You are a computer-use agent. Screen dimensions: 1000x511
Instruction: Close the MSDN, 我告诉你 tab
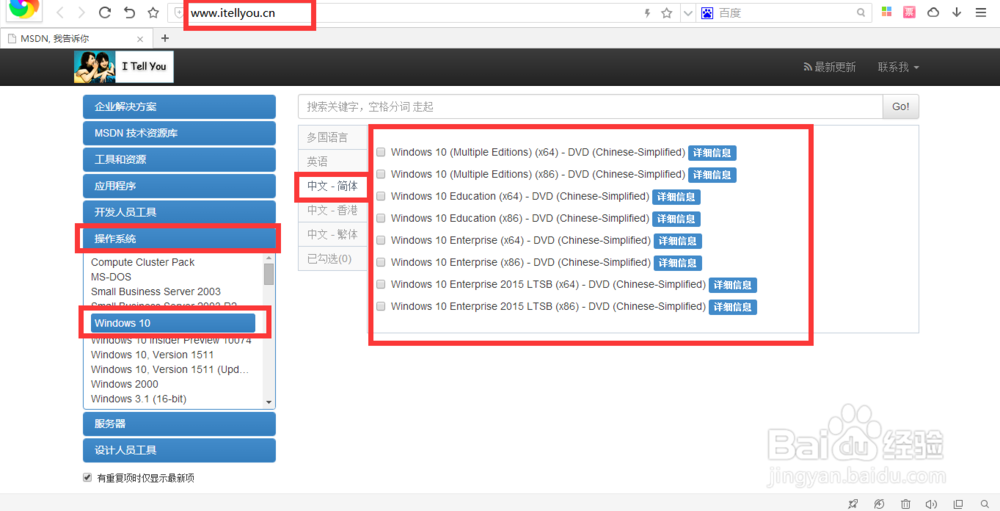(x=140, y=39)
